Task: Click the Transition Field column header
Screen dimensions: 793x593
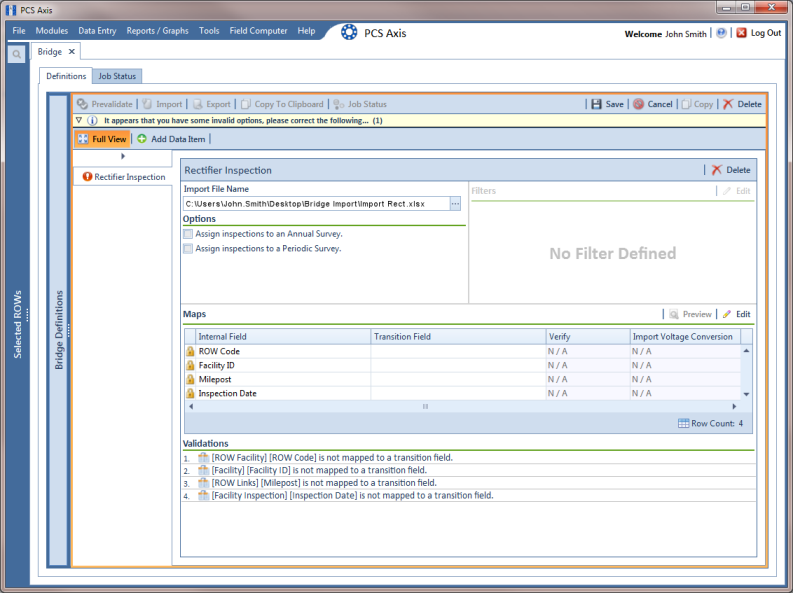Action: [x=458, y=337]
